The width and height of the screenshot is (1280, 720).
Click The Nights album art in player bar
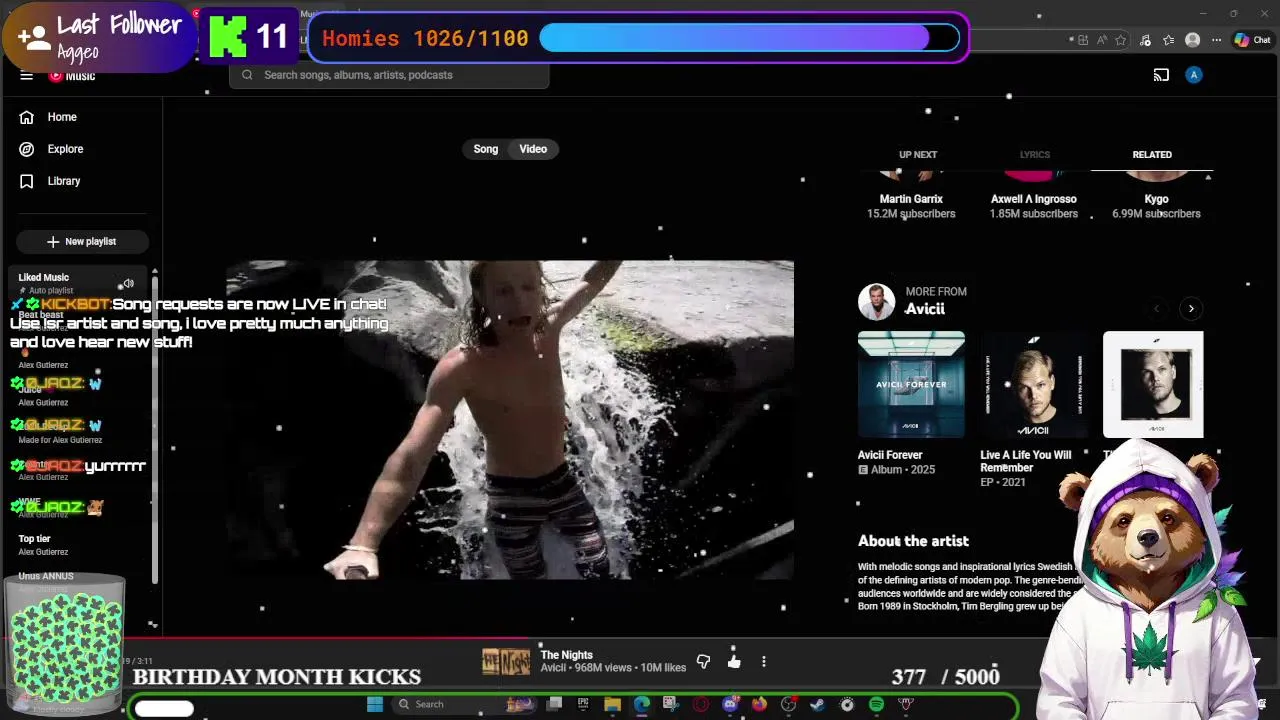pyautogui.click(x=506, y=661)
